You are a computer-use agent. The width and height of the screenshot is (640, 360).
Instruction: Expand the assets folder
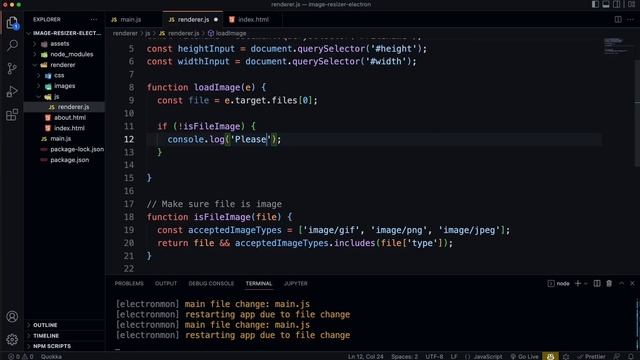click(64, 44)
